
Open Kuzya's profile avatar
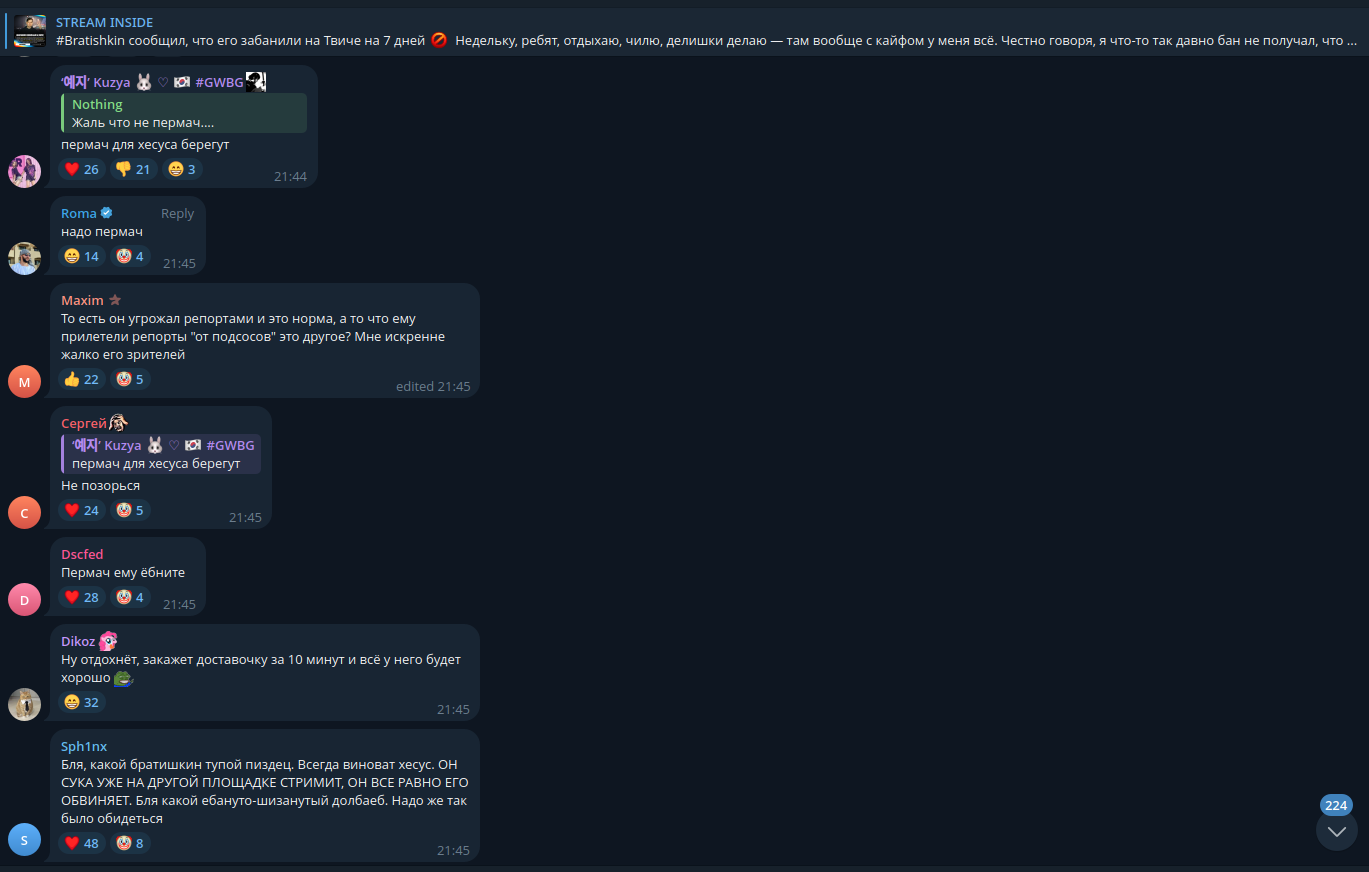pyautogui.click(x=24, y=171)
